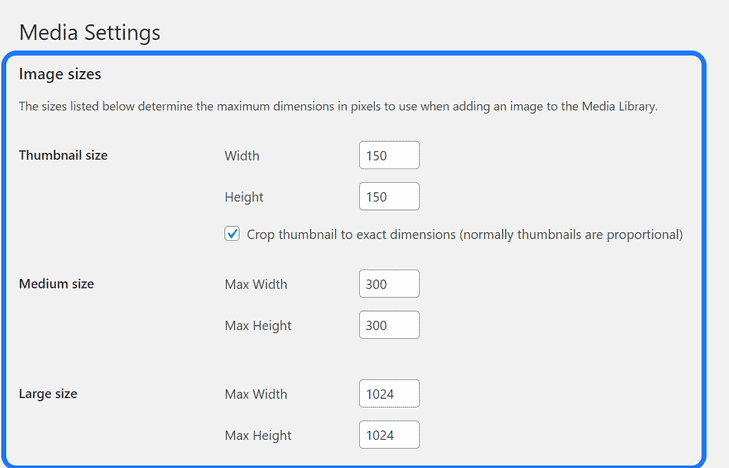Select the Medium size 'Max Width' label

click(256, 284)
